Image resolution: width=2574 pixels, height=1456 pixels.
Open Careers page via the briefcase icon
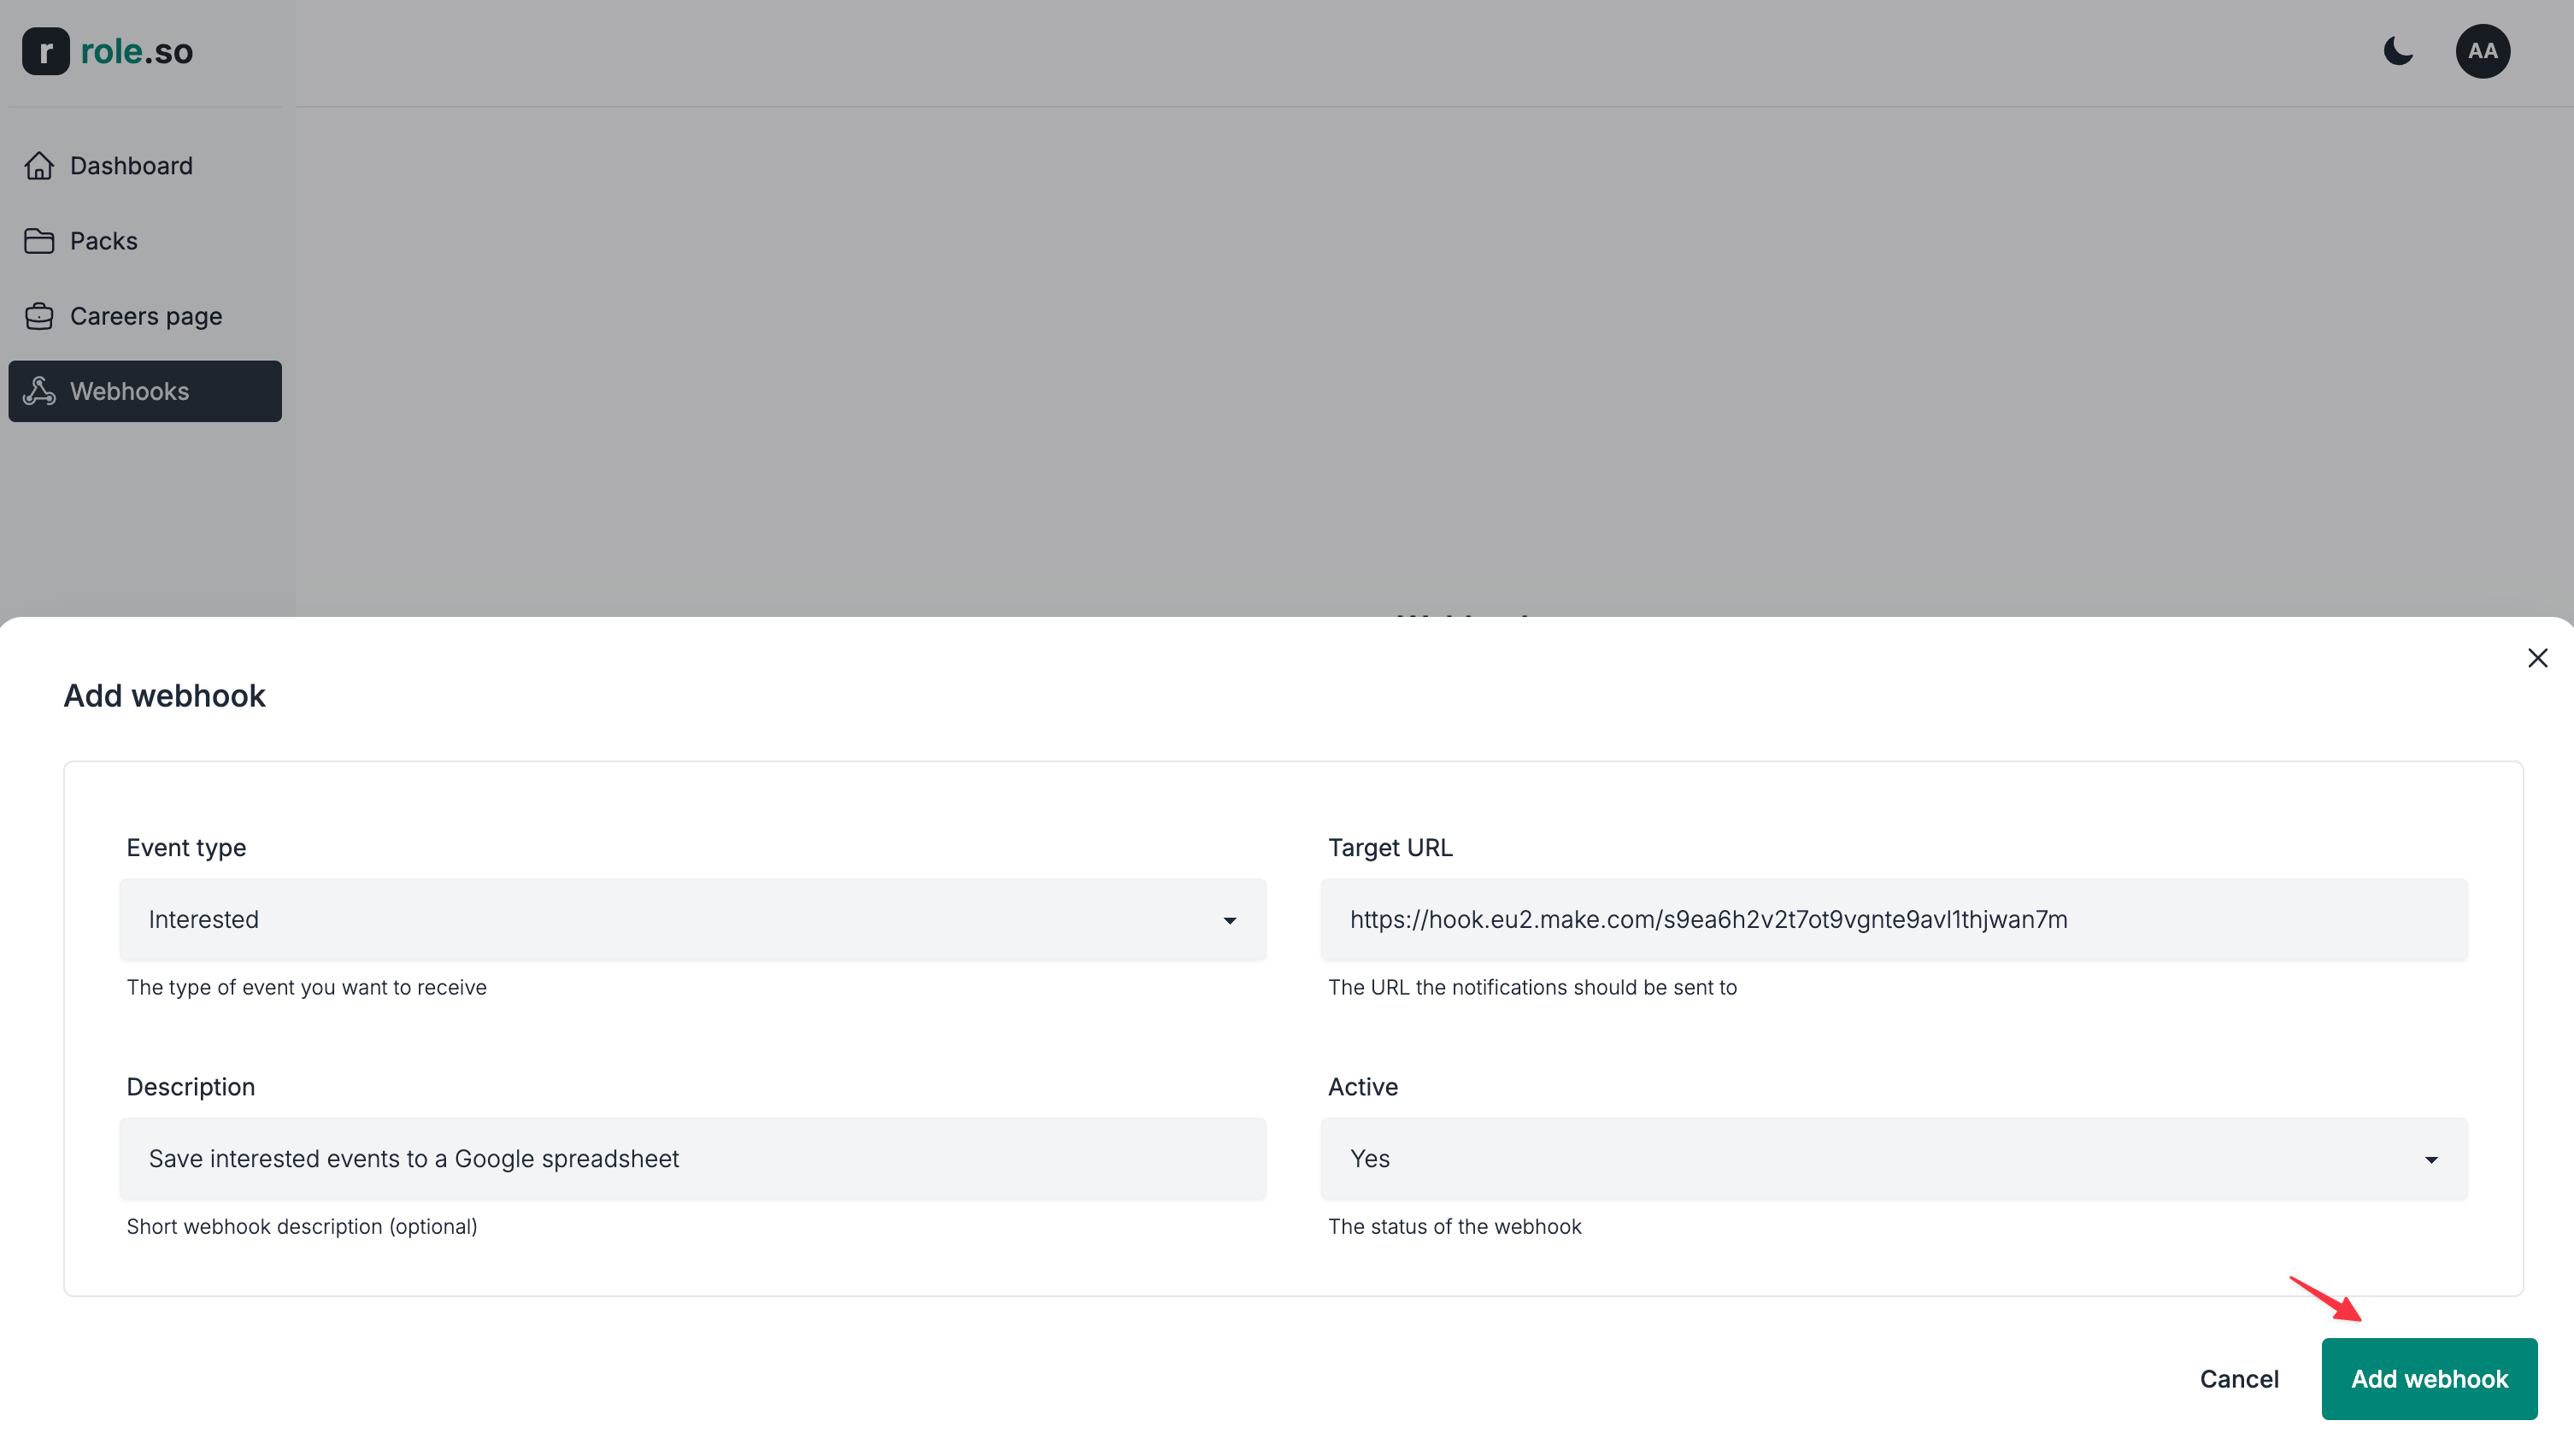(x=40, y=316)
